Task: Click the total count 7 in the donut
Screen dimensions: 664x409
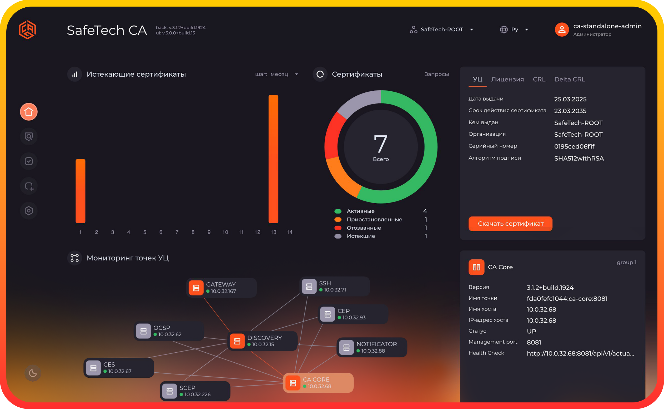Action: click(380, 144)
